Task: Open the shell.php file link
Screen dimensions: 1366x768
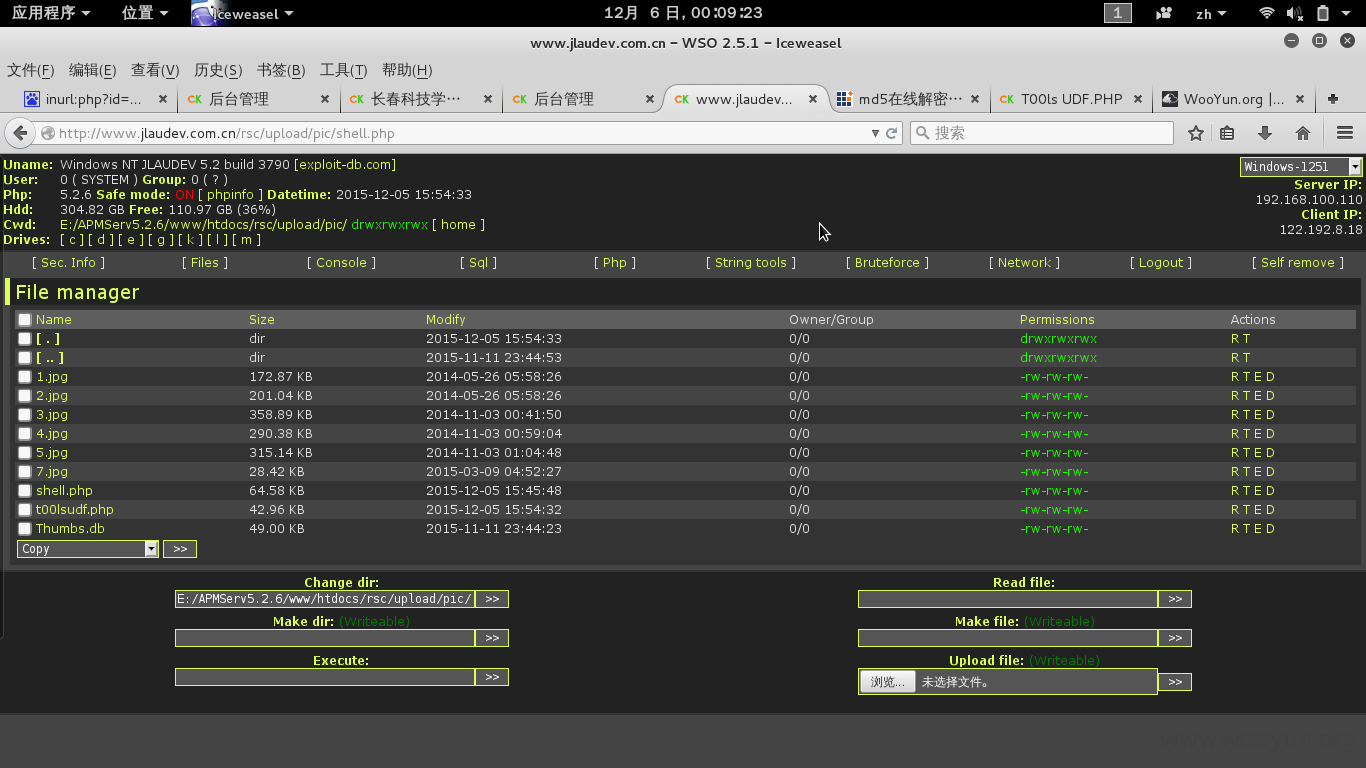Action: pyautogui.click(x=64, y=491)
